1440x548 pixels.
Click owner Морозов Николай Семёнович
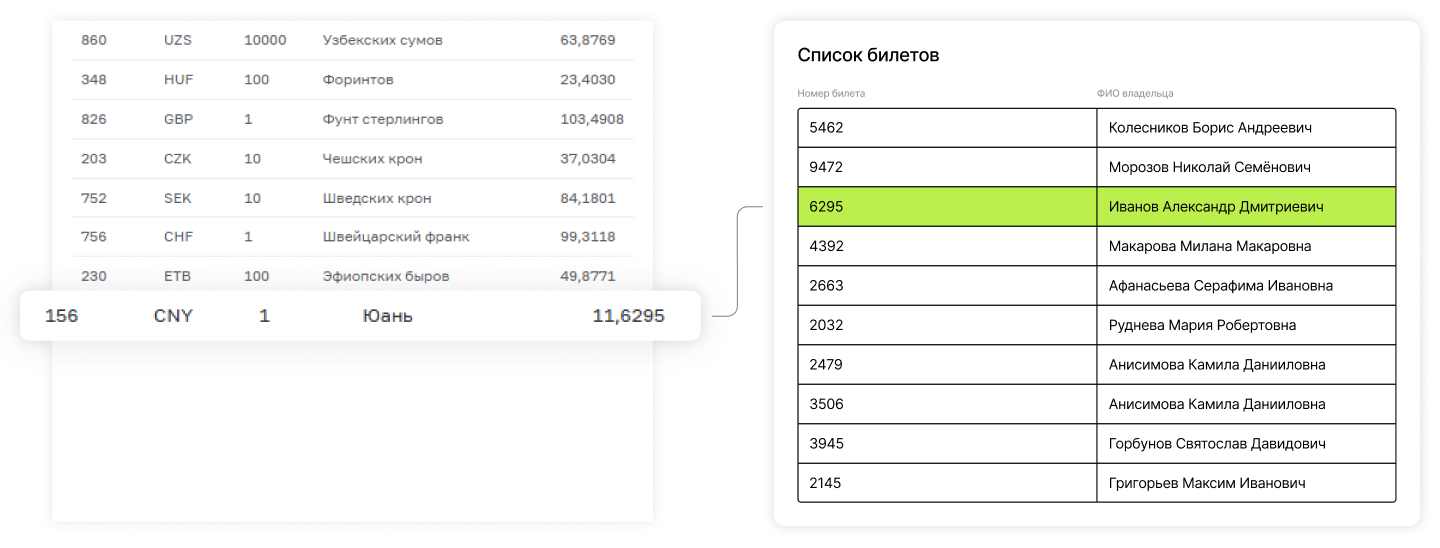pos(1209,167)
